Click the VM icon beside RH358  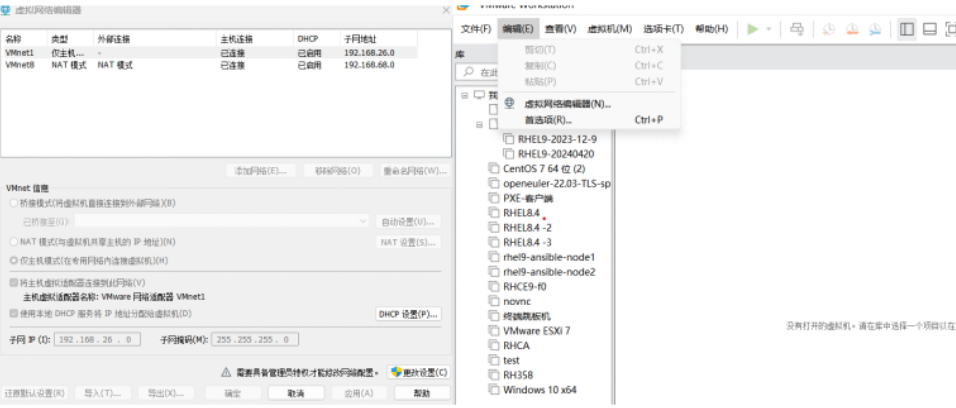[x=494, y=375]
